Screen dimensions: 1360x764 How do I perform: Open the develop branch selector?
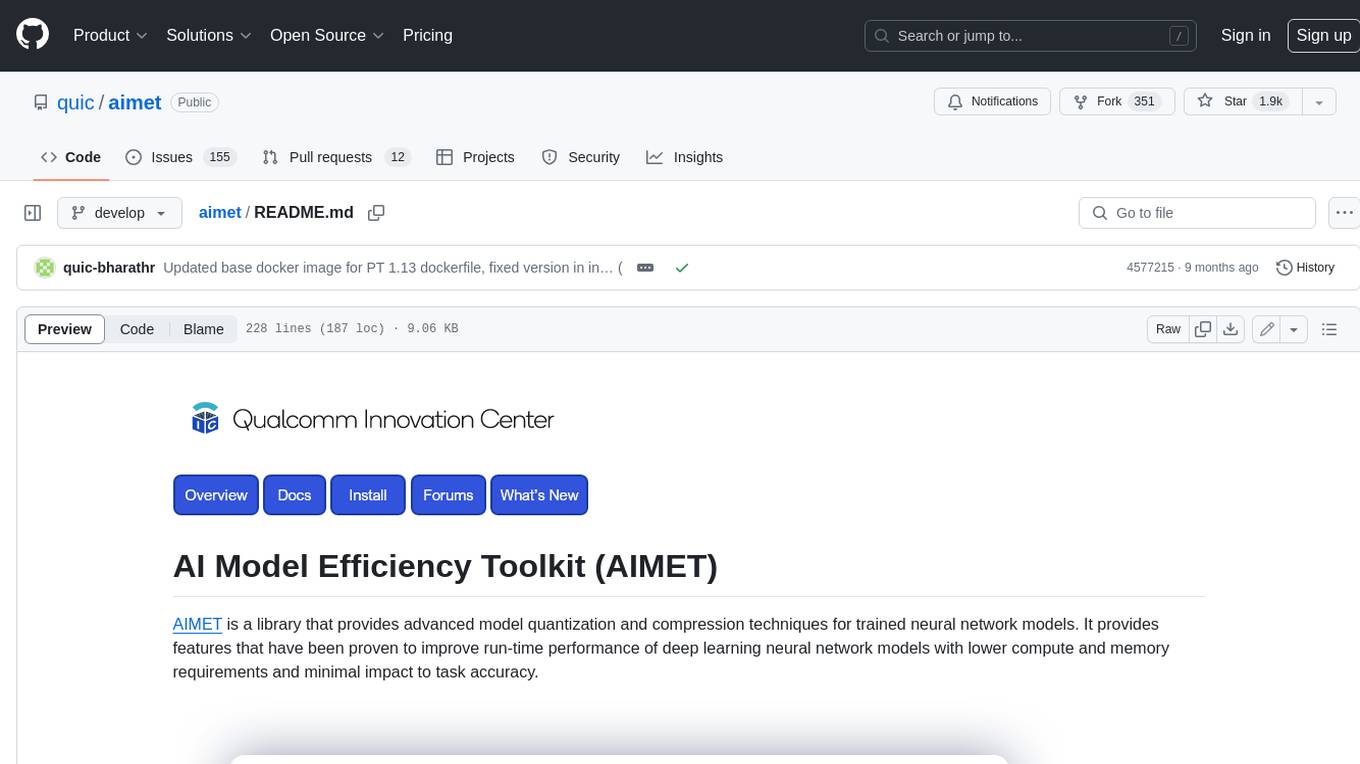119,213
